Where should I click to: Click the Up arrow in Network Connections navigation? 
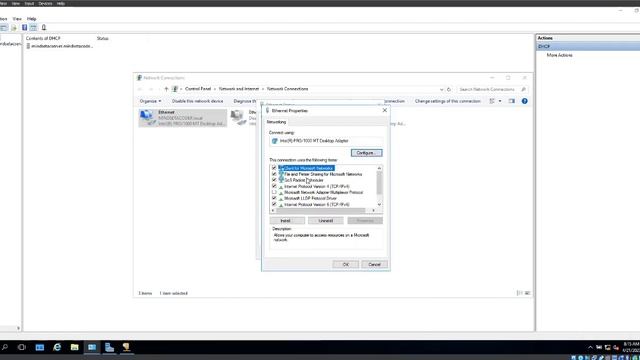[166, 89]
